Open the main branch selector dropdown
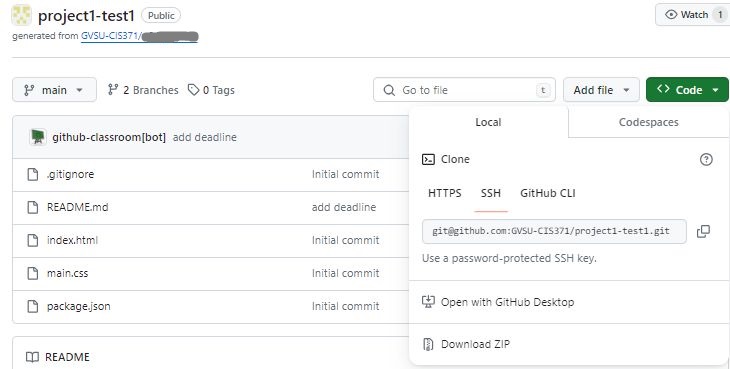This screenshot has width=730, height=369. click(x=54, y=90)
